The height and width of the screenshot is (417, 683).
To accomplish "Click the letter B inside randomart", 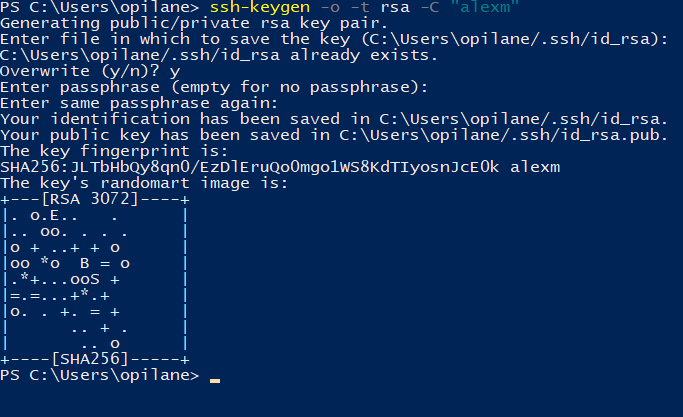I will (85, 263).
